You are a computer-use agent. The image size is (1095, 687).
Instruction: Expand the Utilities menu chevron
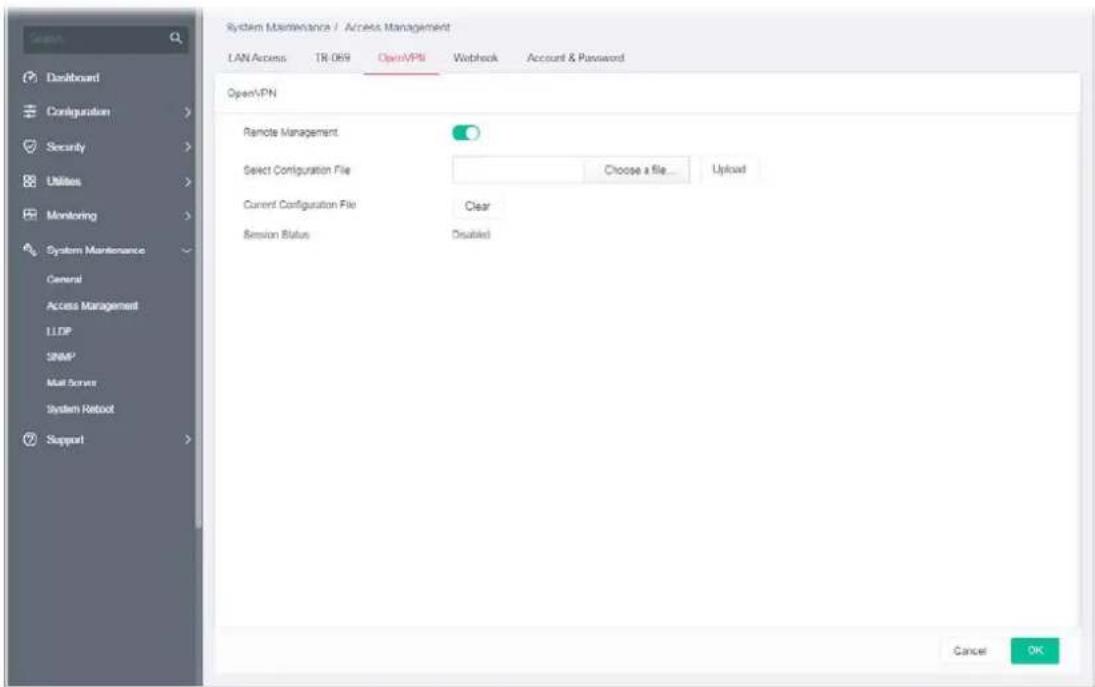click(x=187, y=182)
